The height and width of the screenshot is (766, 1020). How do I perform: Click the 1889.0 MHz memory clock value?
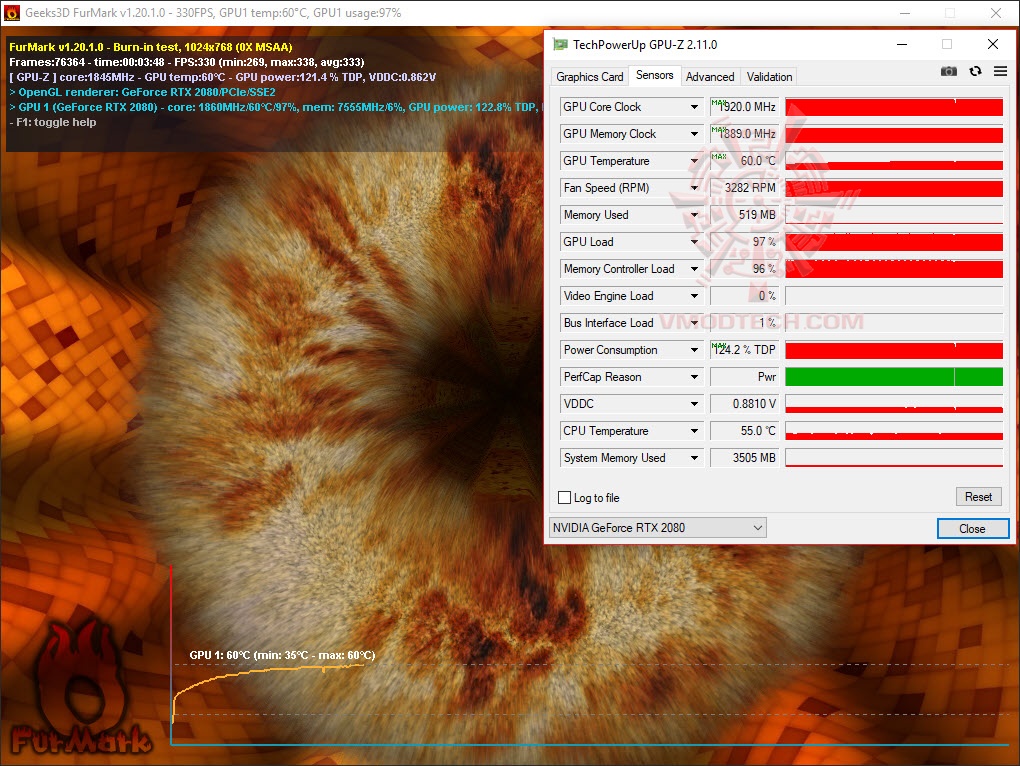tap(745, 134)
